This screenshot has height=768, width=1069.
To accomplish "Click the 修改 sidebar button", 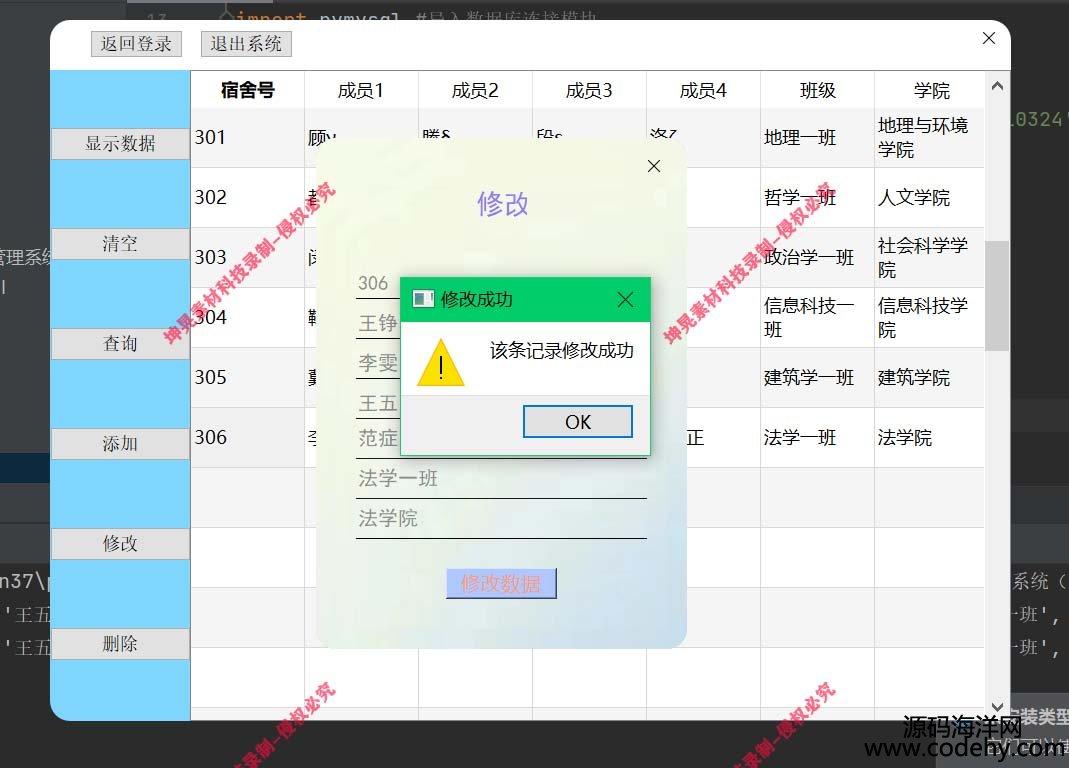I will (120, 544).
